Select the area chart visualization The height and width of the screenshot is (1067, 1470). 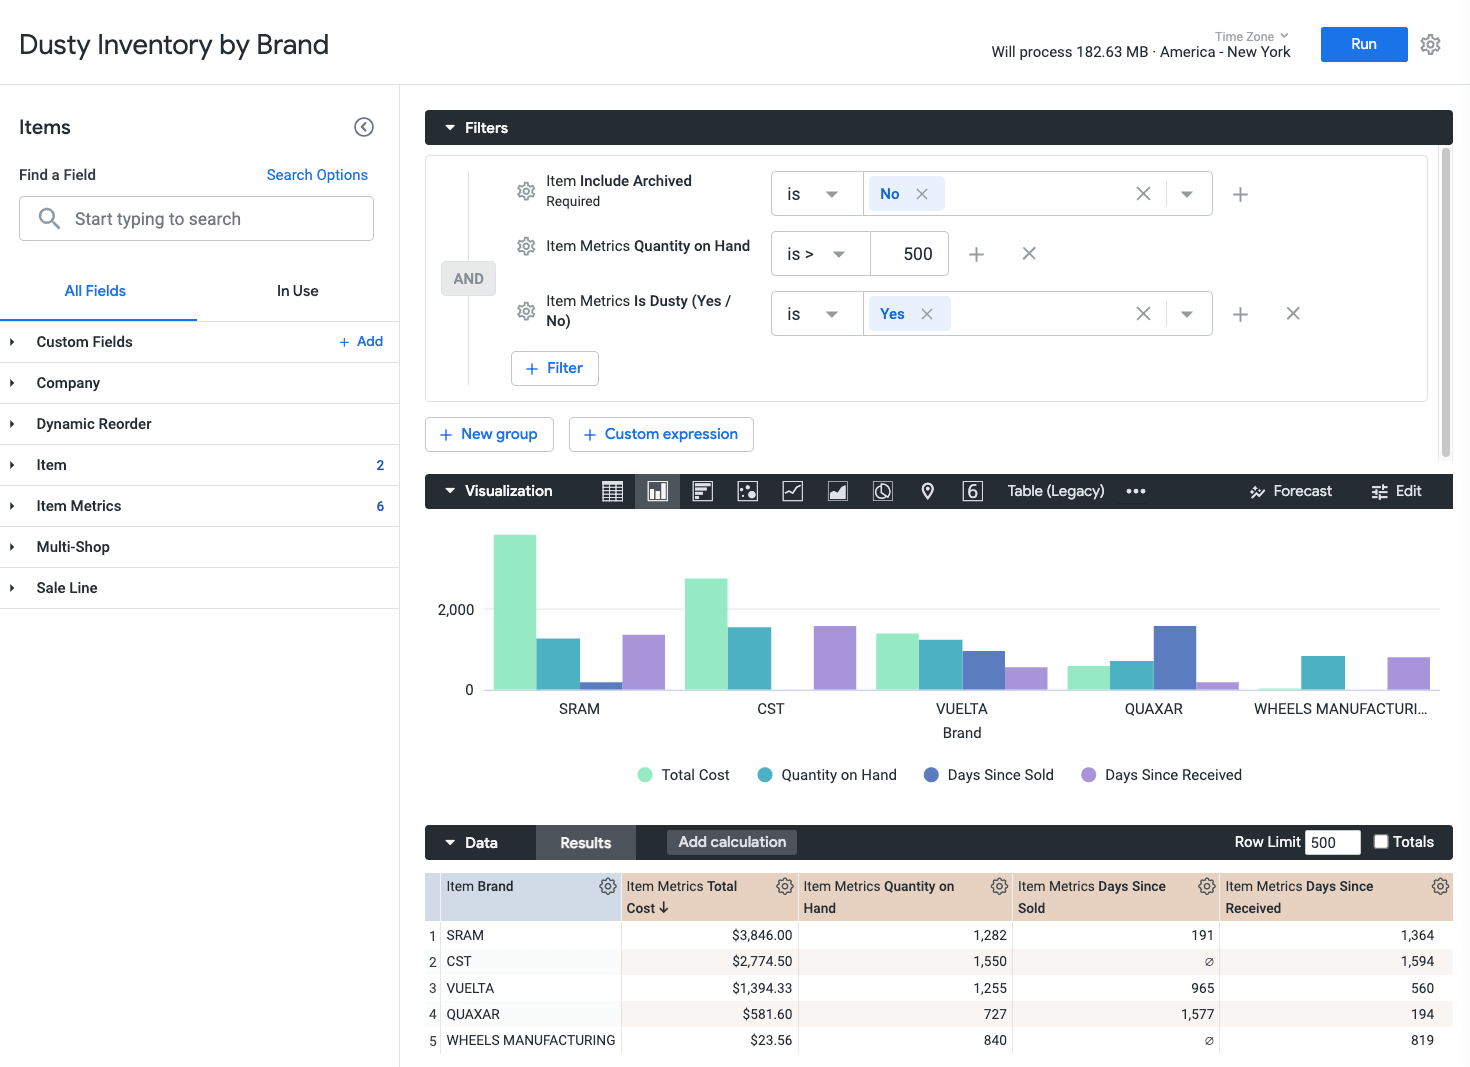pyautogui.click(x=837, y=491)
